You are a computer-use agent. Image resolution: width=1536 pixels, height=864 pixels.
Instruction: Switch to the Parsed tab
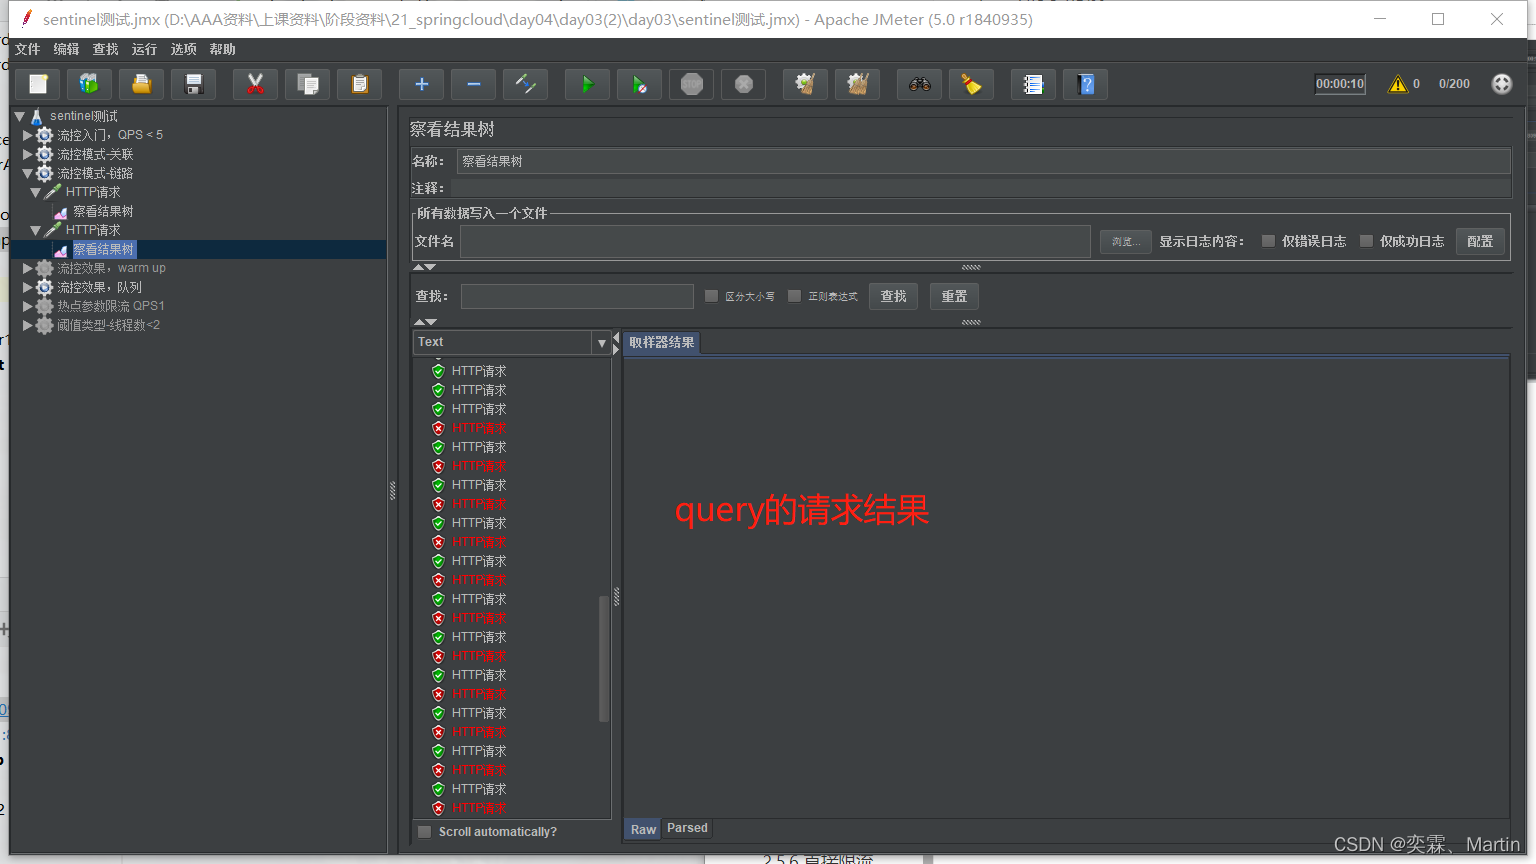[687, 828]
